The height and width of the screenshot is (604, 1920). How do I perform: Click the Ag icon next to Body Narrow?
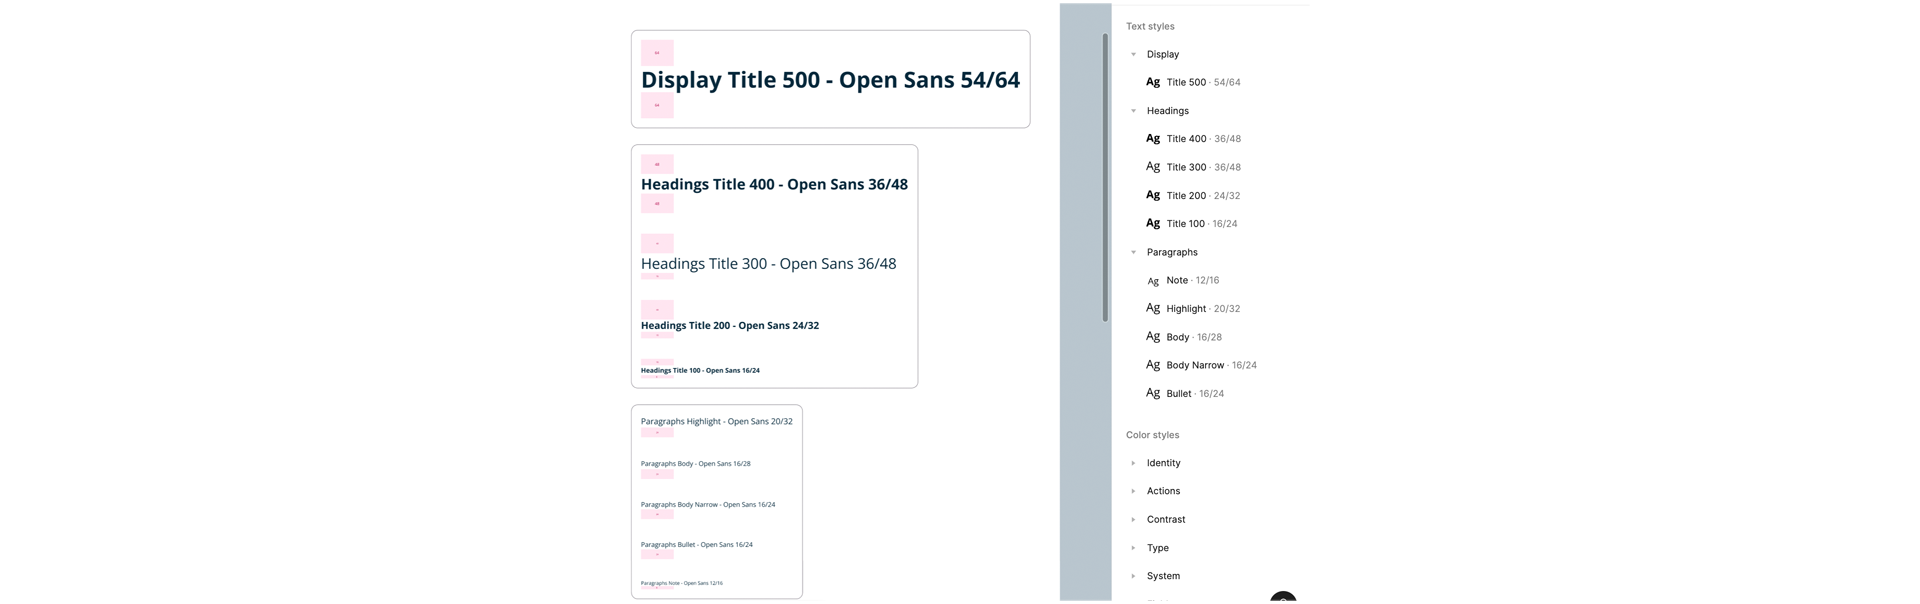[1152, 365]
